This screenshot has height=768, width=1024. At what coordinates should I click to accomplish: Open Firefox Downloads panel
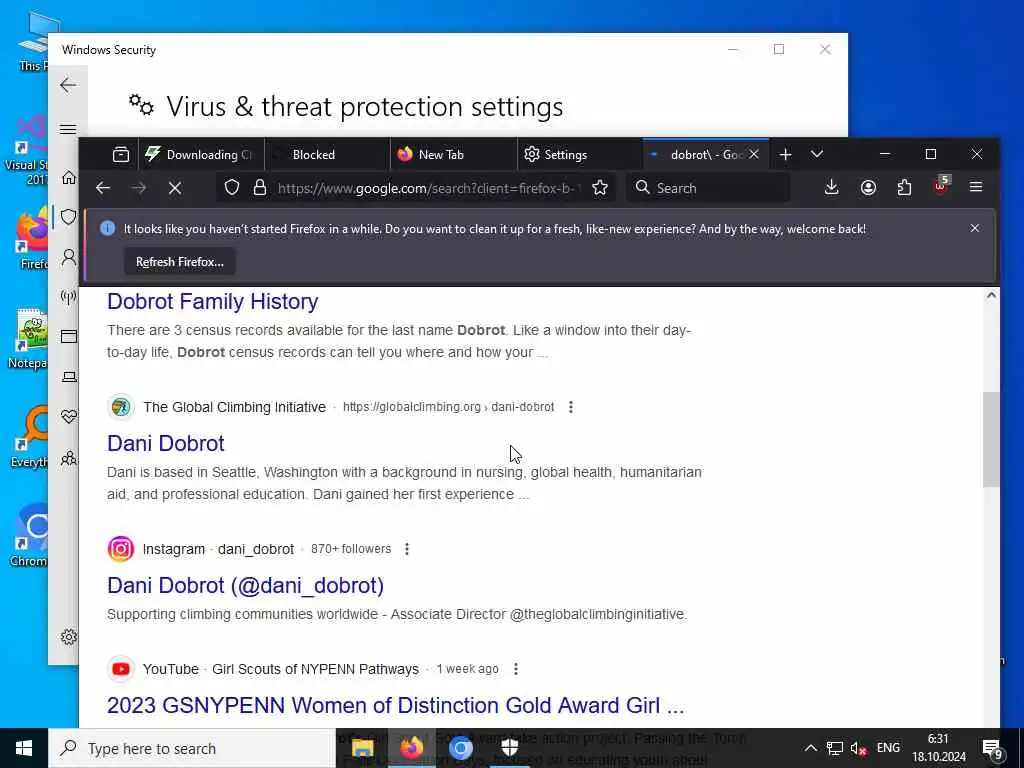831,188
